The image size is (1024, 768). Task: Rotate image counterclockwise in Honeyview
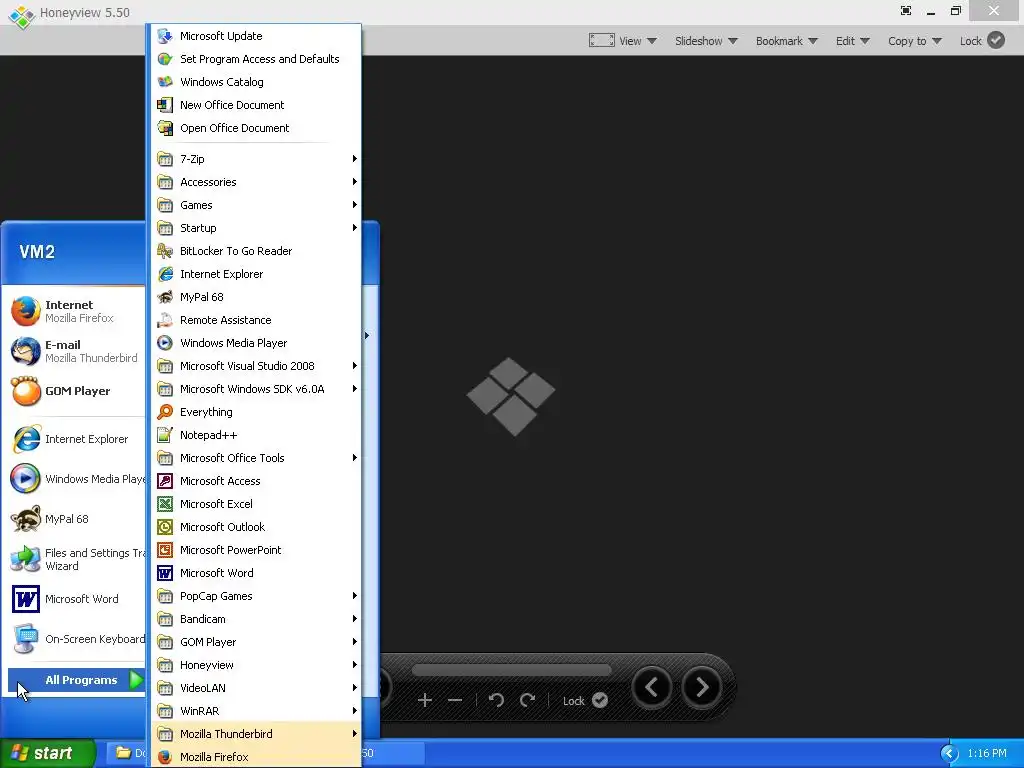tap(496, 700)
